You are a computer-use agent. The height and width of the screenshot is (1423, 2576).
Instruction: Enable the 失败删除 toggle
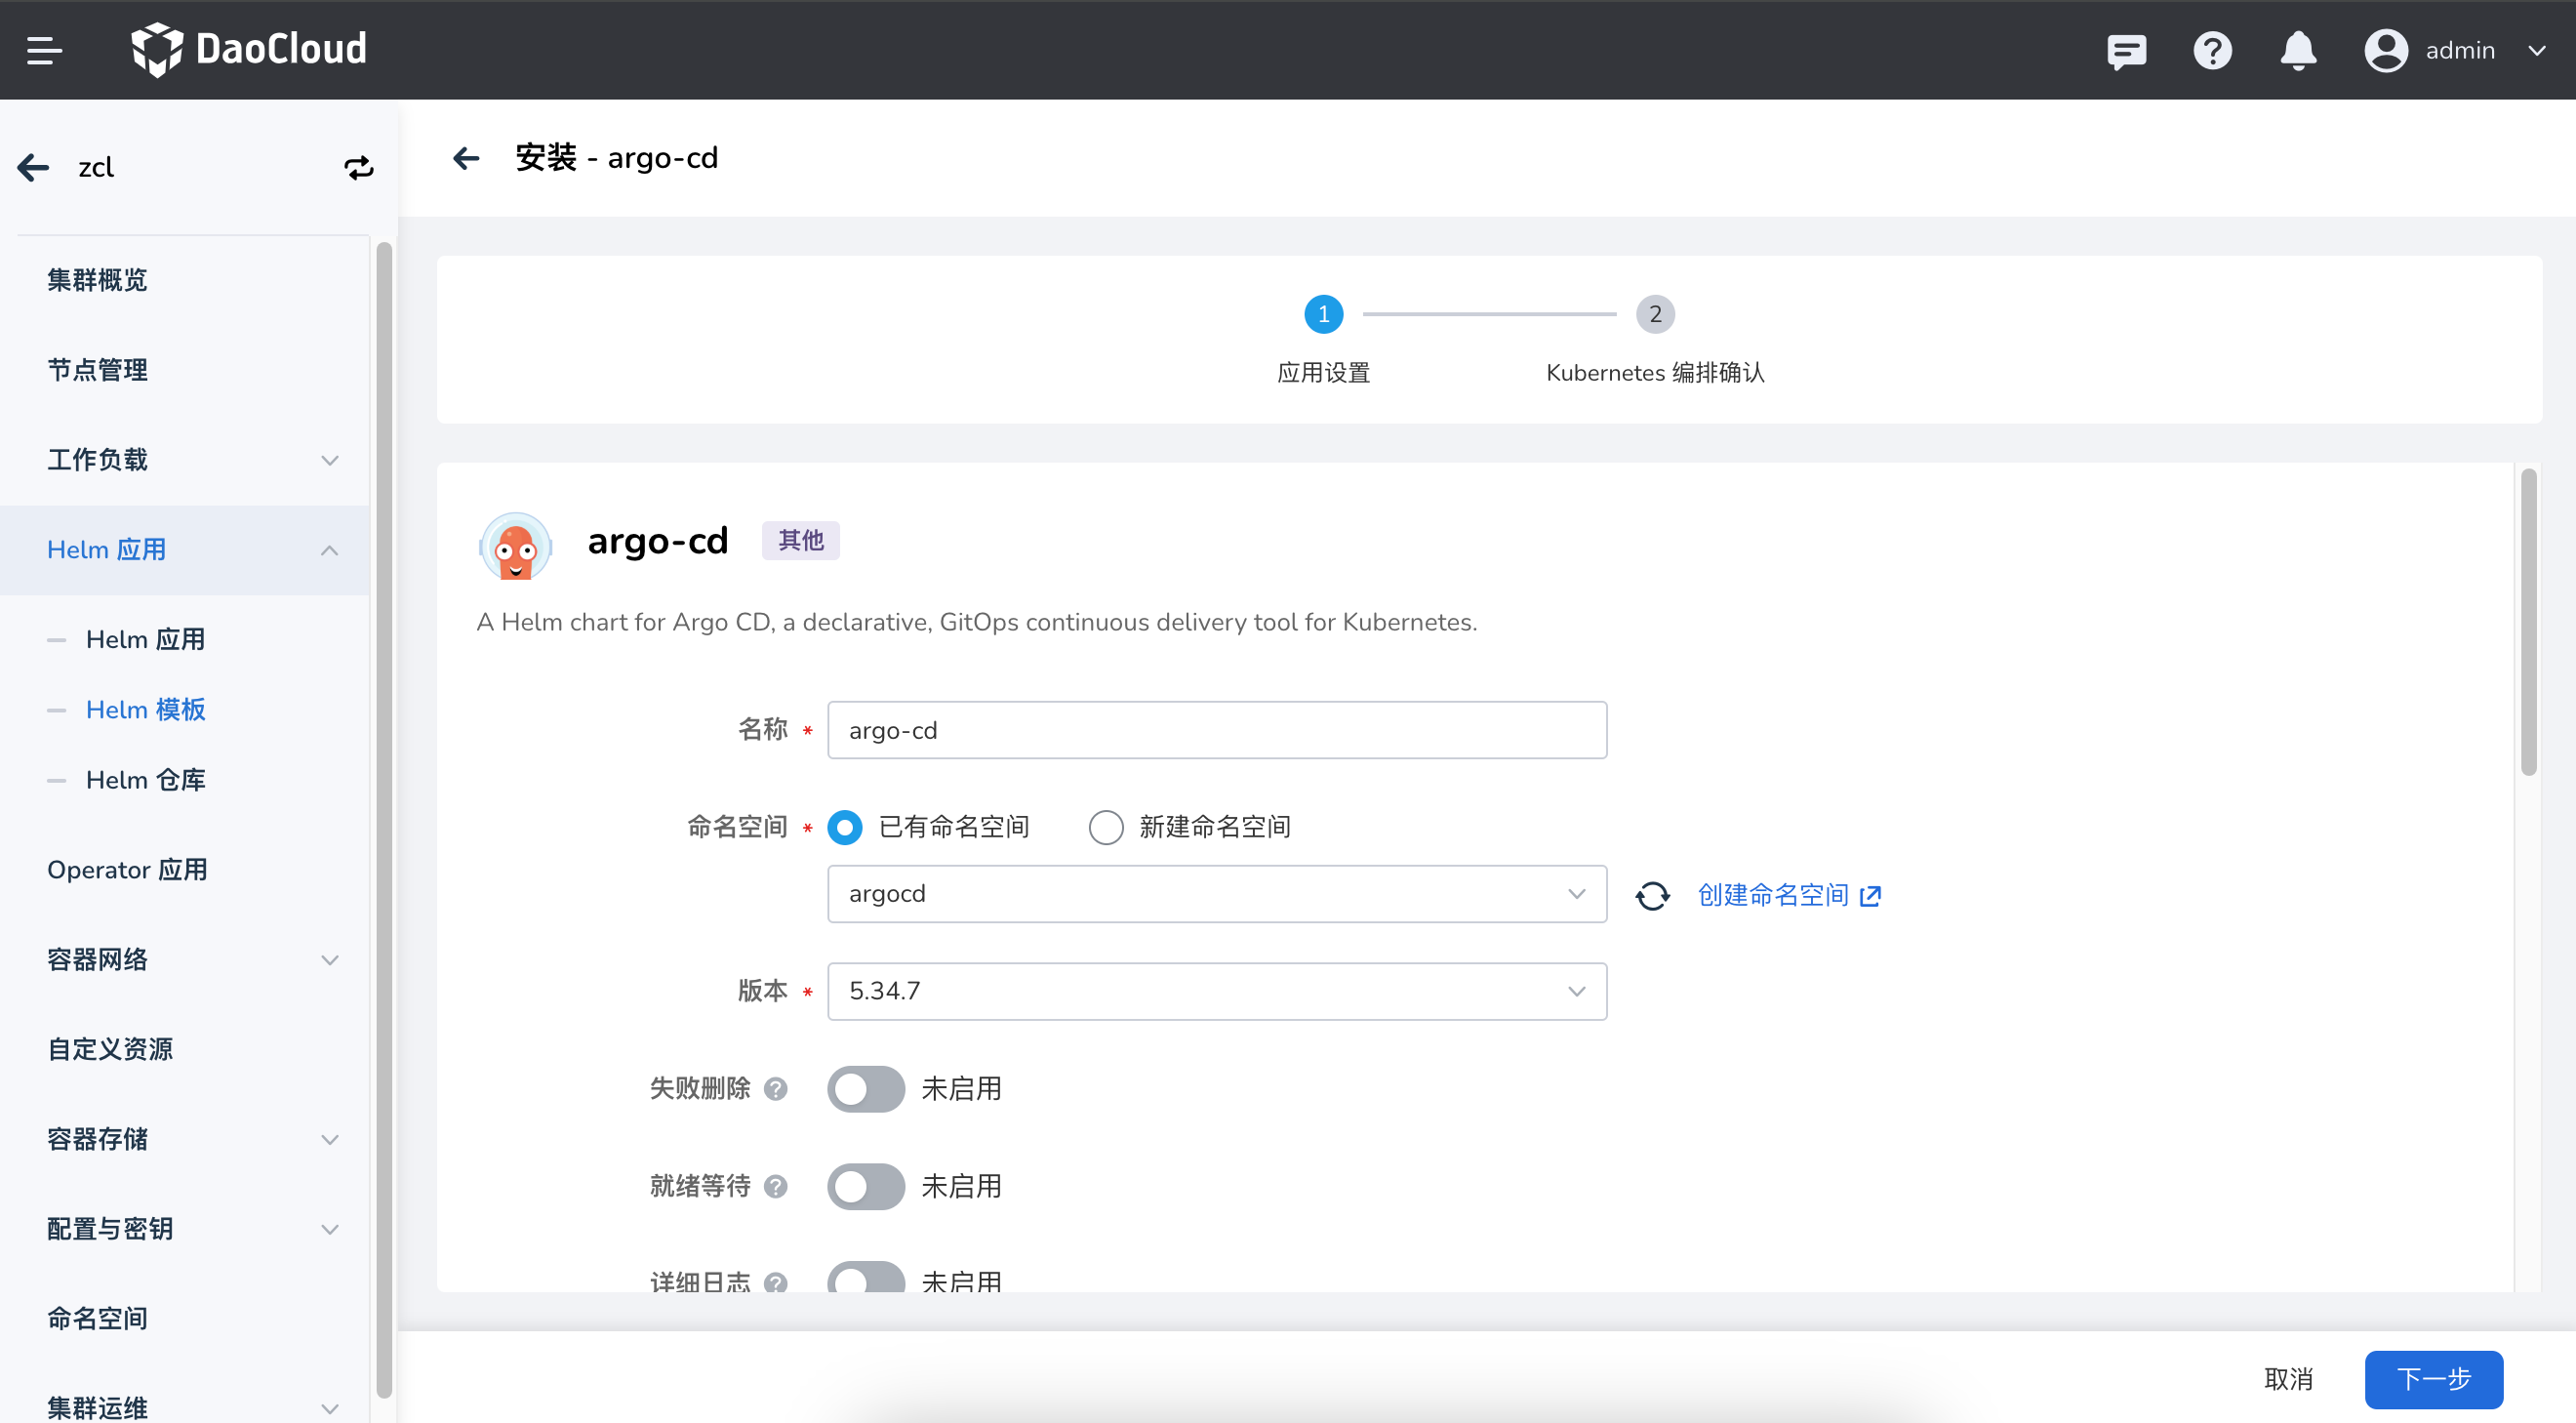[x=866, y=1089]
